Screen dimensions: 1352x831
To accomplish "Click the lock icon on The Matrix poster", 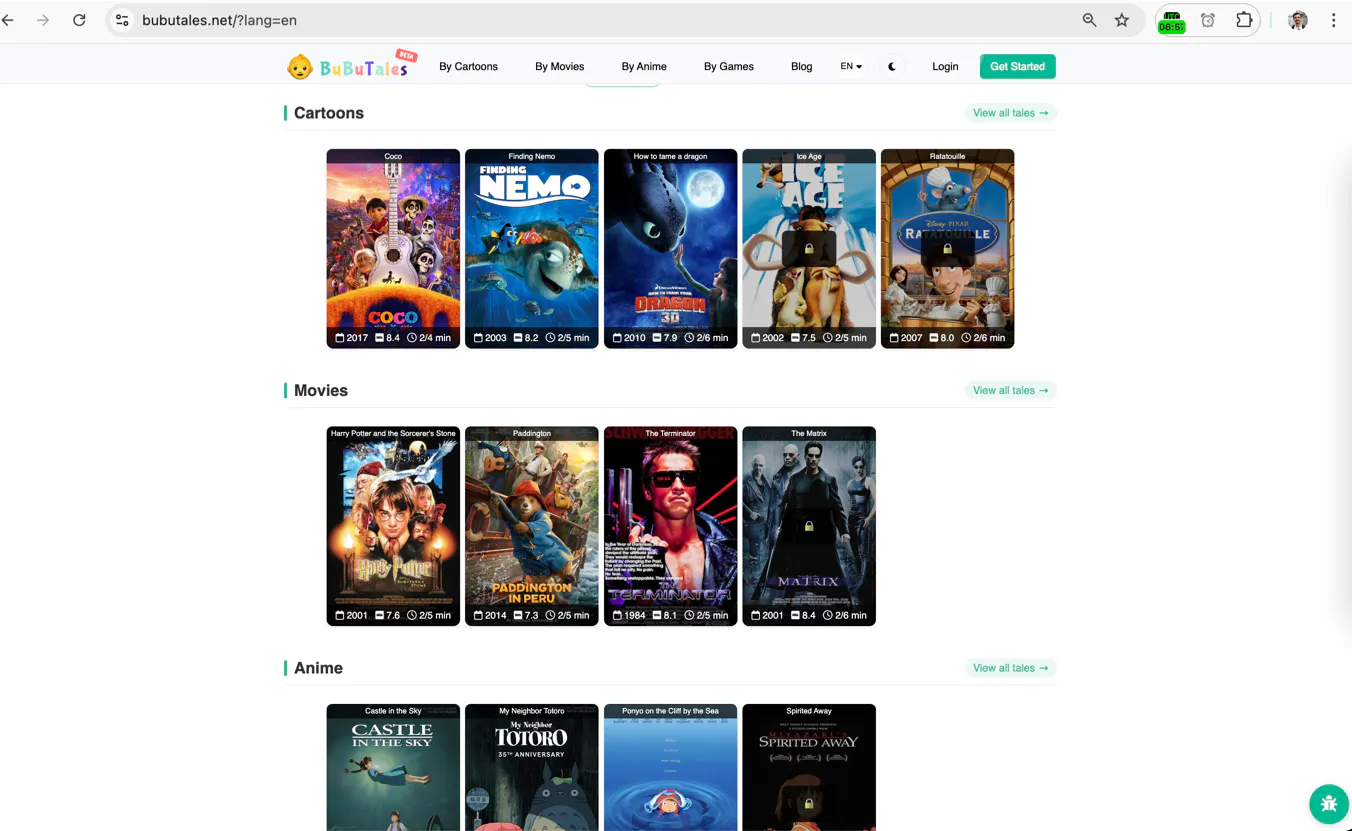I will pos(809,526).
